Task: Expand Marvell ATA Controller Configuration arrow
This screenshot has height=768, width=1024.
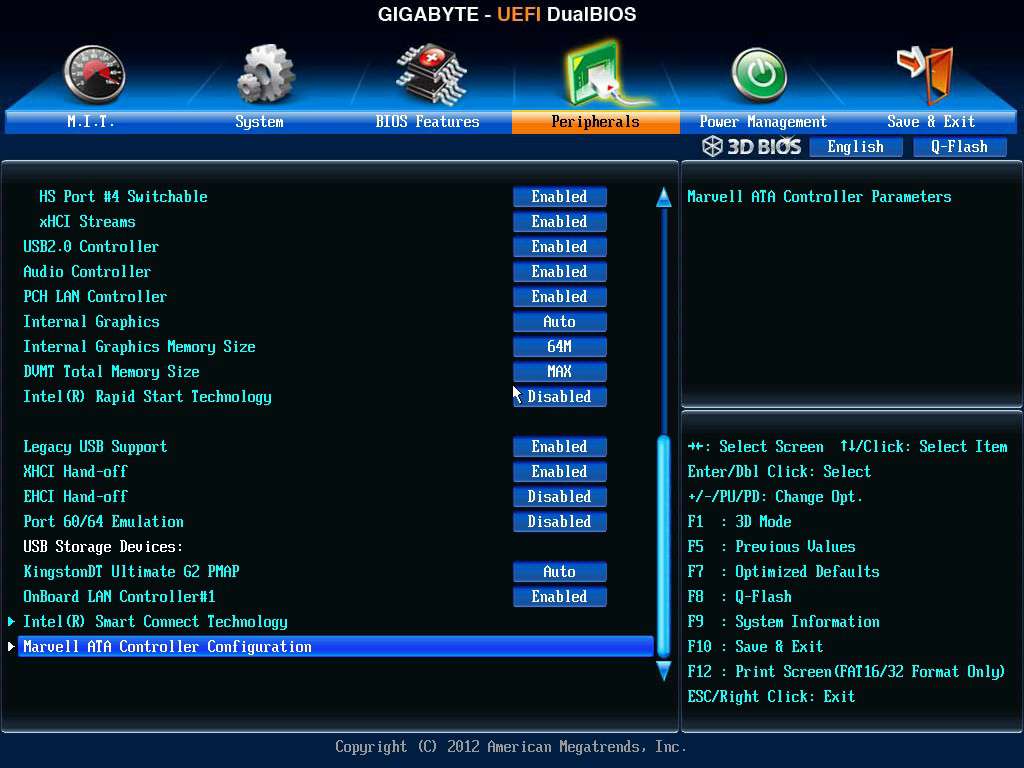Action: point(11,647)
